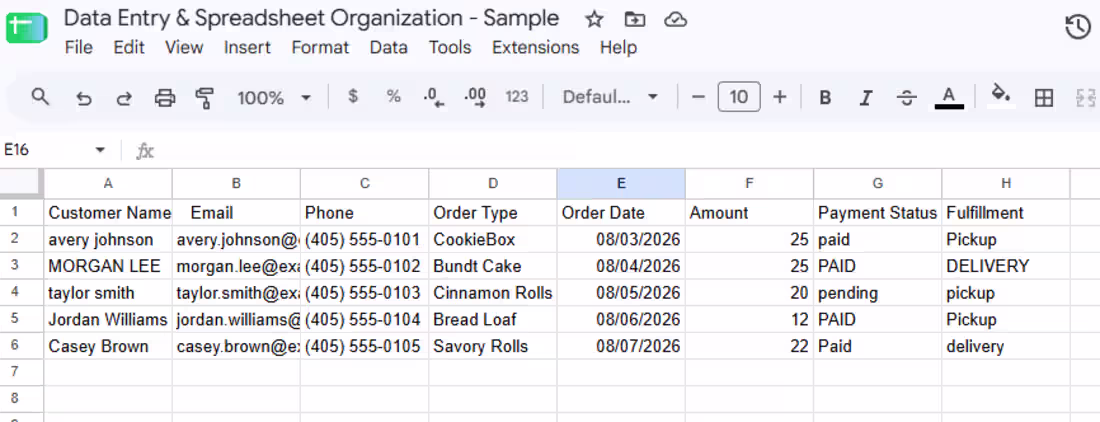Select column E header
The width and height of the screenshot is (1100, 422).
point(622,183)
